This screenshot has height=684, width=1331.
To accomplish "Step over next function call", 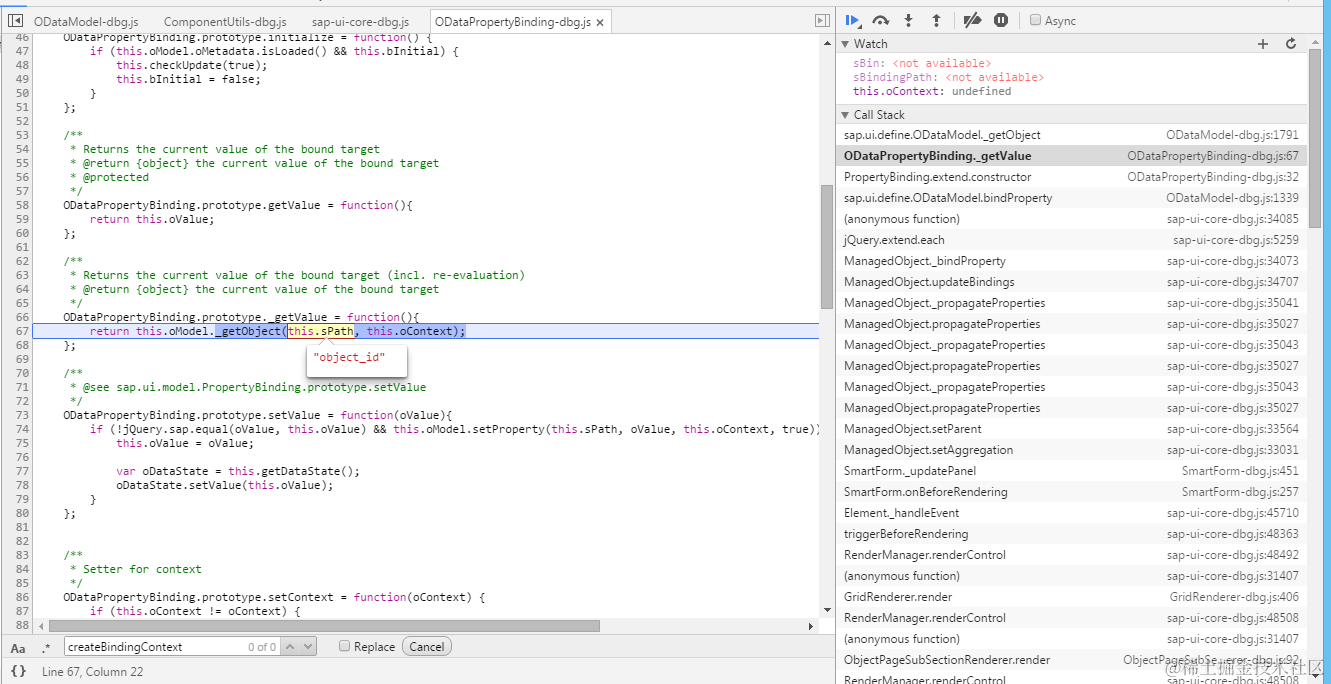I will click(881, 20).
